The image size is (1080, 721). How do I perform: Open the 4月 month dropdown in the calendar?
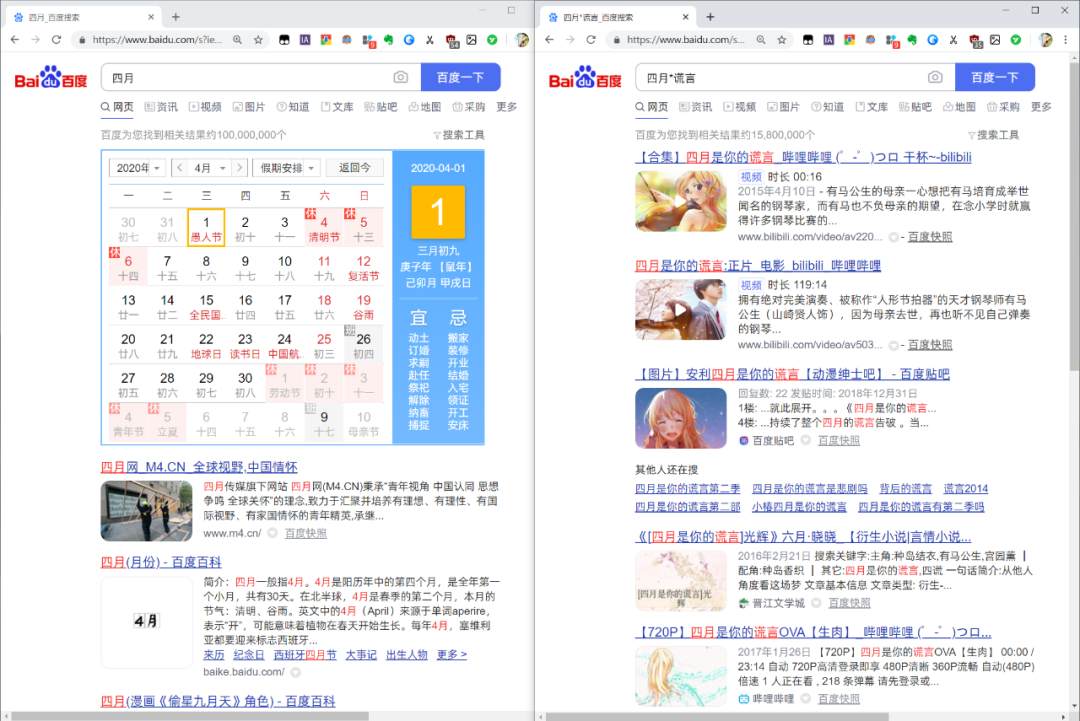[200, 168]
